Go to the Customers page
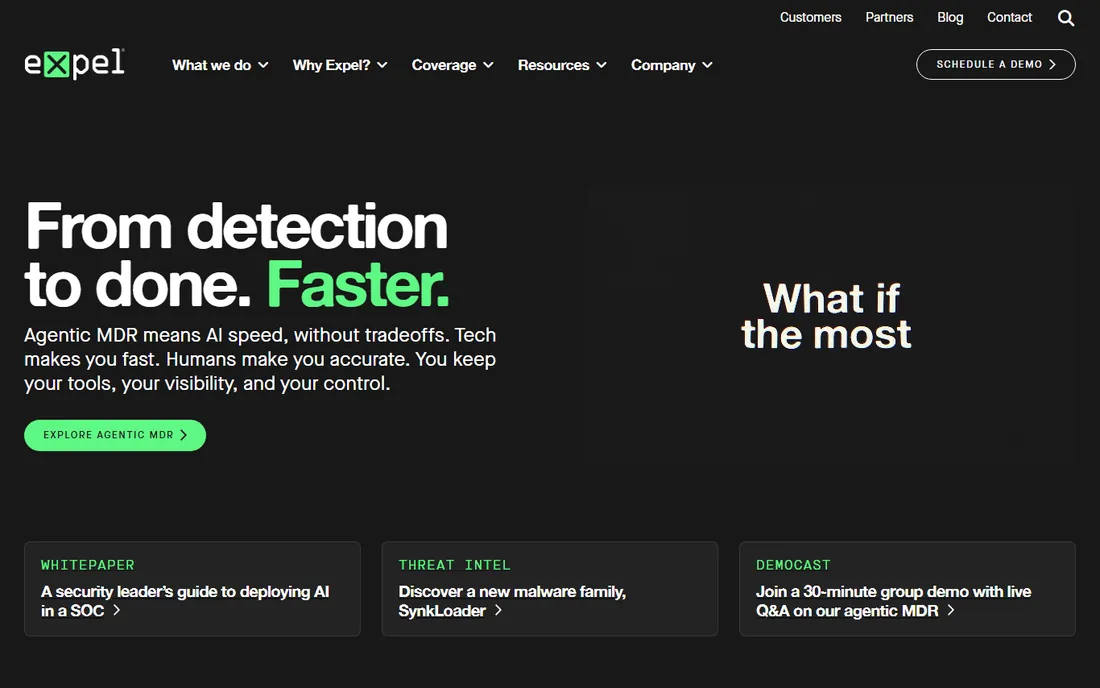 click(x=810, y=18)
